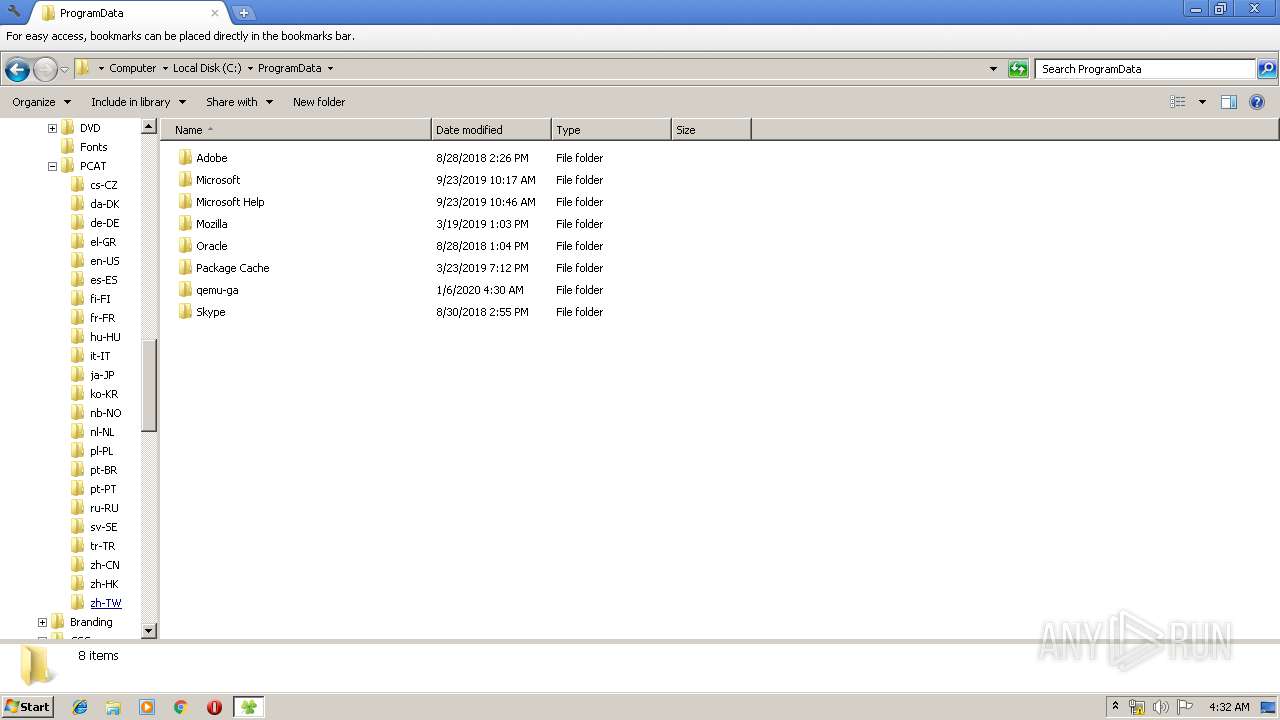Select de-DE folder in tree
1280x720 pixels.
104,223
